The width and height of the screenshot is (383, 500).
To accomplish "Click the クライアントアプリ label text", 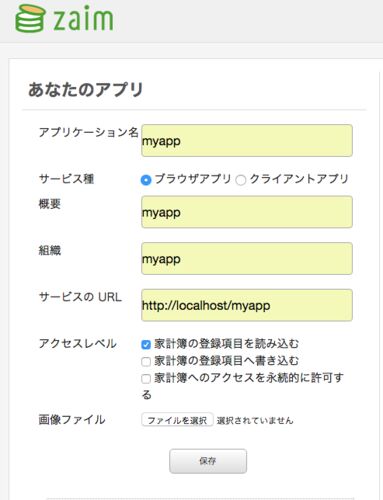I will tap(299, 179).
